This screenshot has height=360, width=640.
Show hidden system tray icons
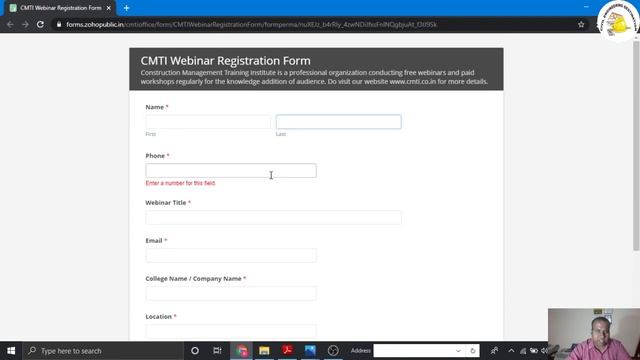tap(511, 351)
